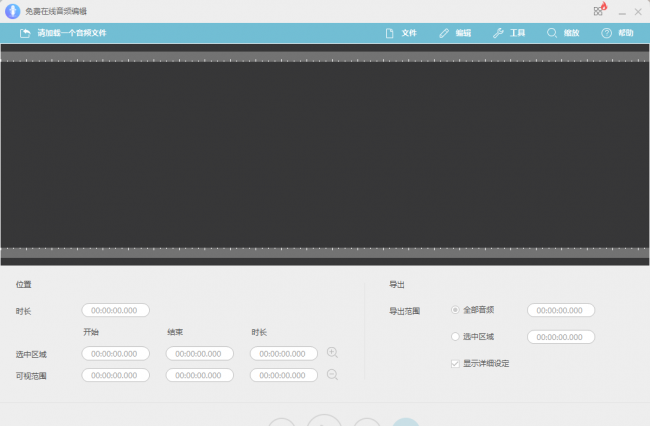Click 请加载一个音频文件 prompt text
650x426 pixels.
point(72,33)
